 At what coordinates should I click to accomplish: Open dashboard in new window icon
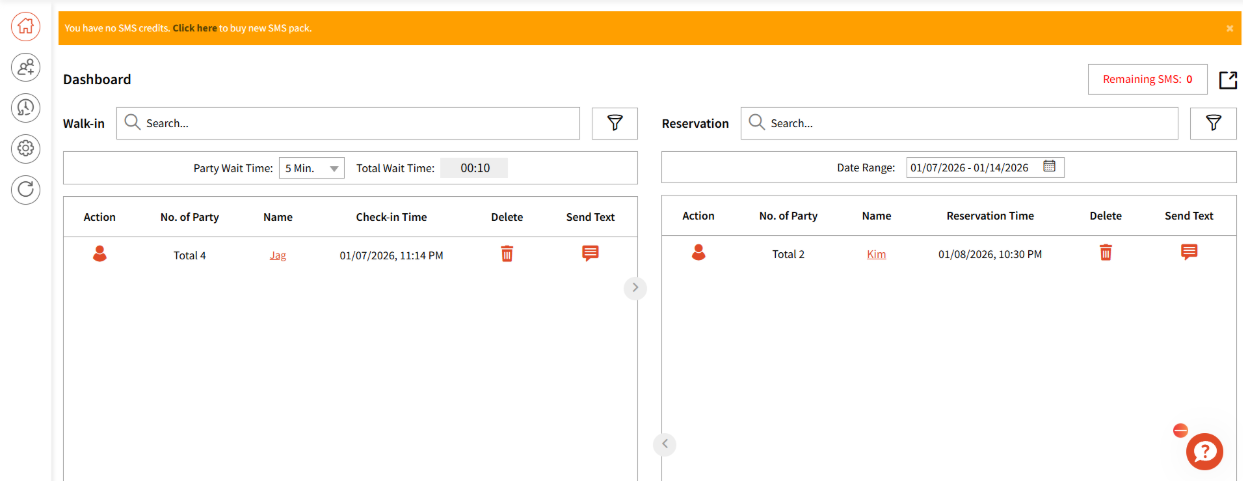tap(1227, 80)
